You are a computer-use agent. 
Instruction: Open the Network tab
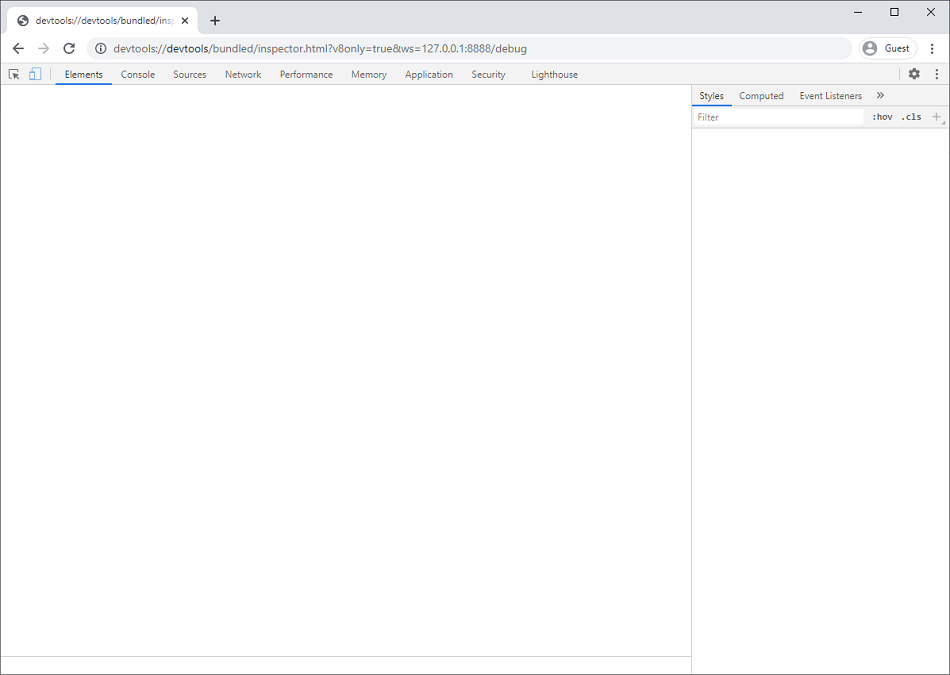pyautogui.click(x=243, y=74)
